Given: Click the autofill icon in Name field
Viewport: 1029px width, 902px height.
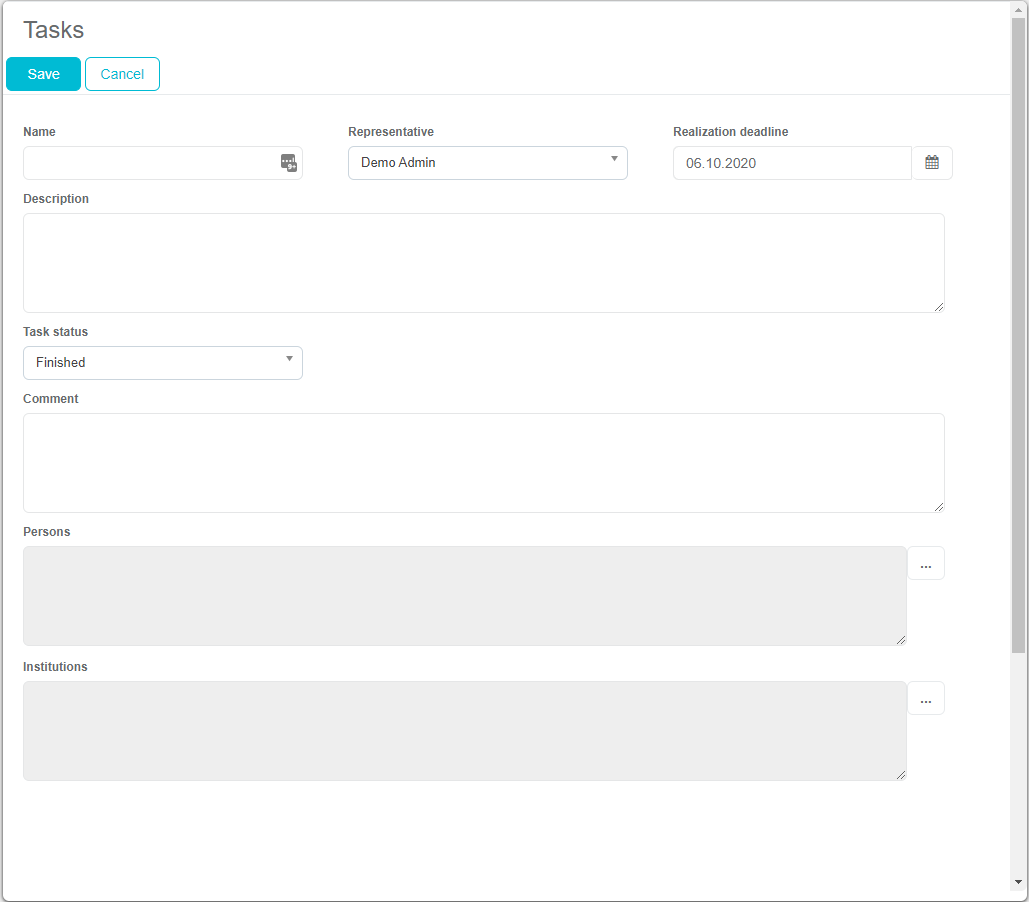Looking at the screenshot, I should point(289,163).
